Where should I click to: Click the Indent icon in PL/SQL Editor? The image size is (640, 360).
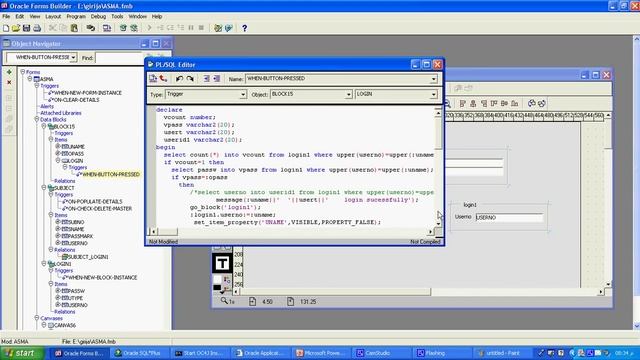[x=207, y=78]
